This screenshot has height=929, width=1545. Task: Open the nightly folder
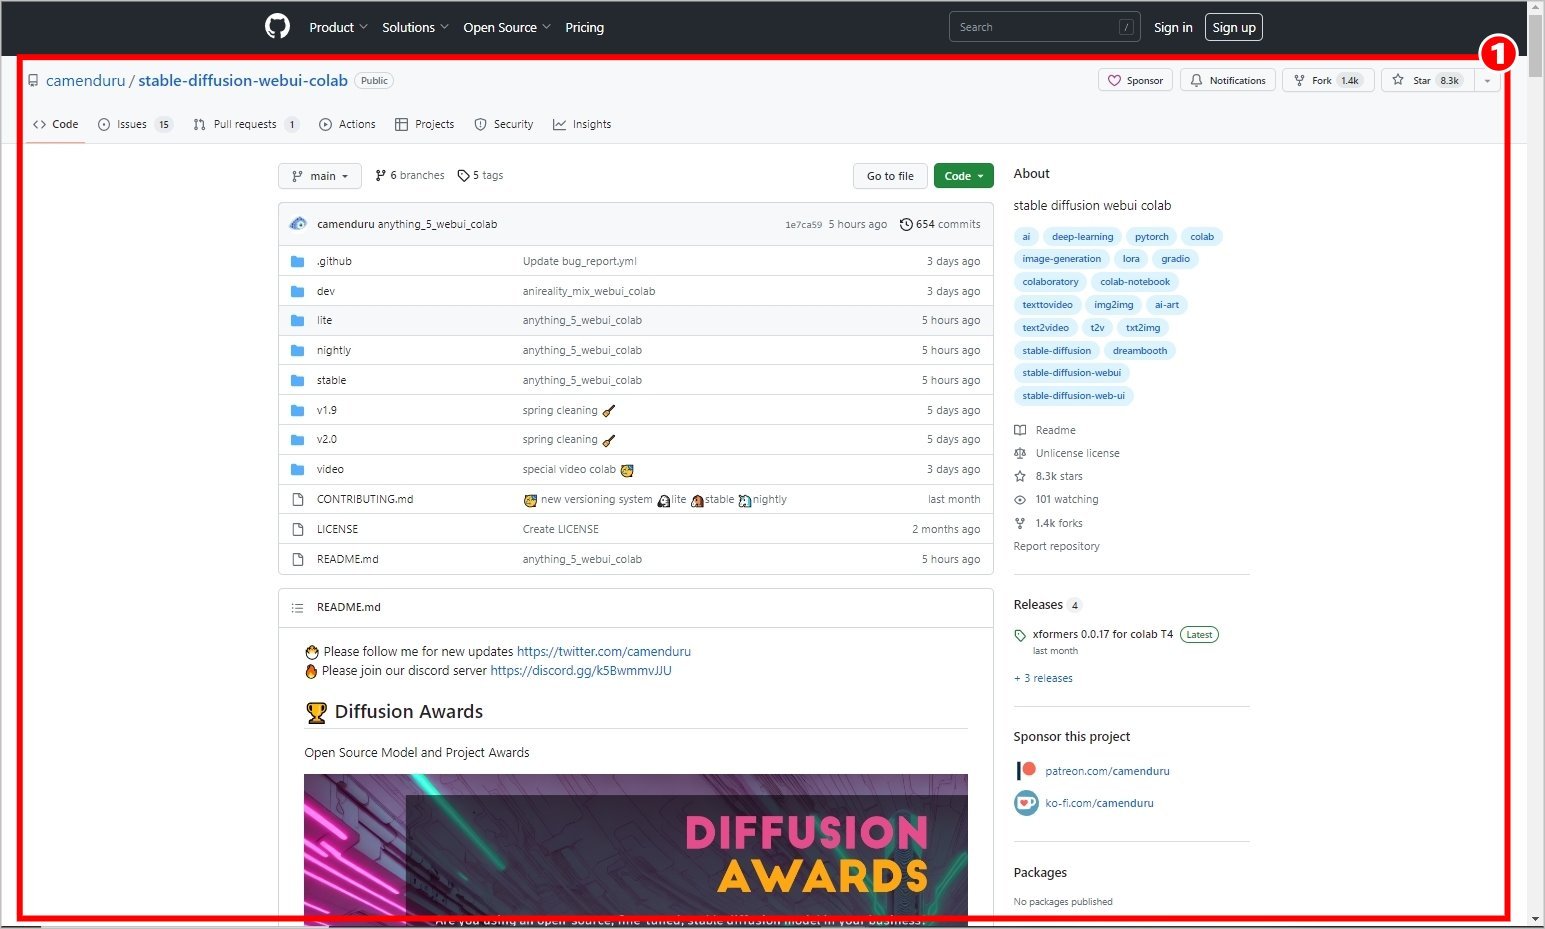click(x=334, y=350)
